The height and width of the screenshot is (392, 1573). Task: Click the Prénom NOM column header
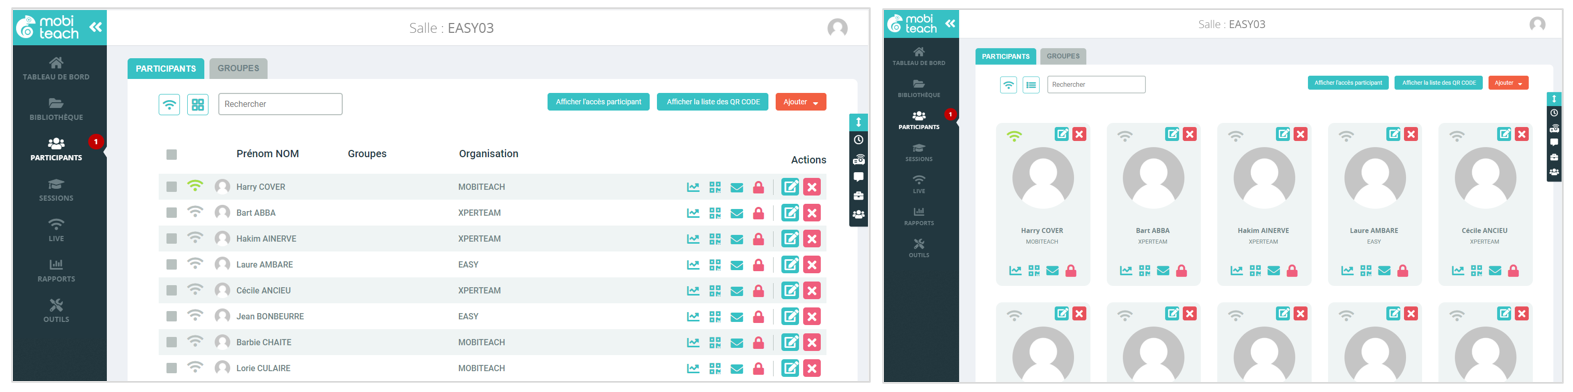coord(267,154)
